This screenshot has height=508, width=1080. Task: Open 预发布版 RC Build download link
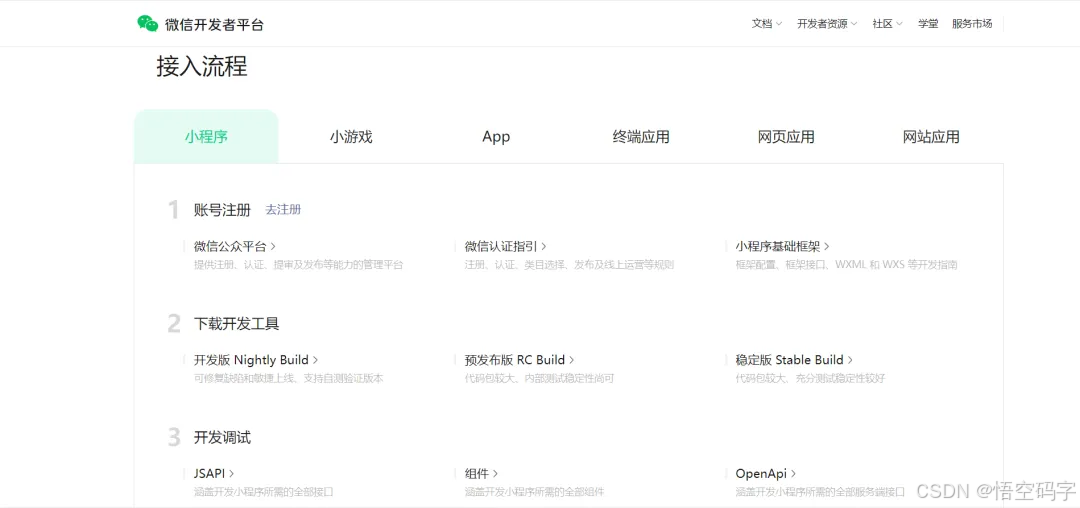pos(519,359)
